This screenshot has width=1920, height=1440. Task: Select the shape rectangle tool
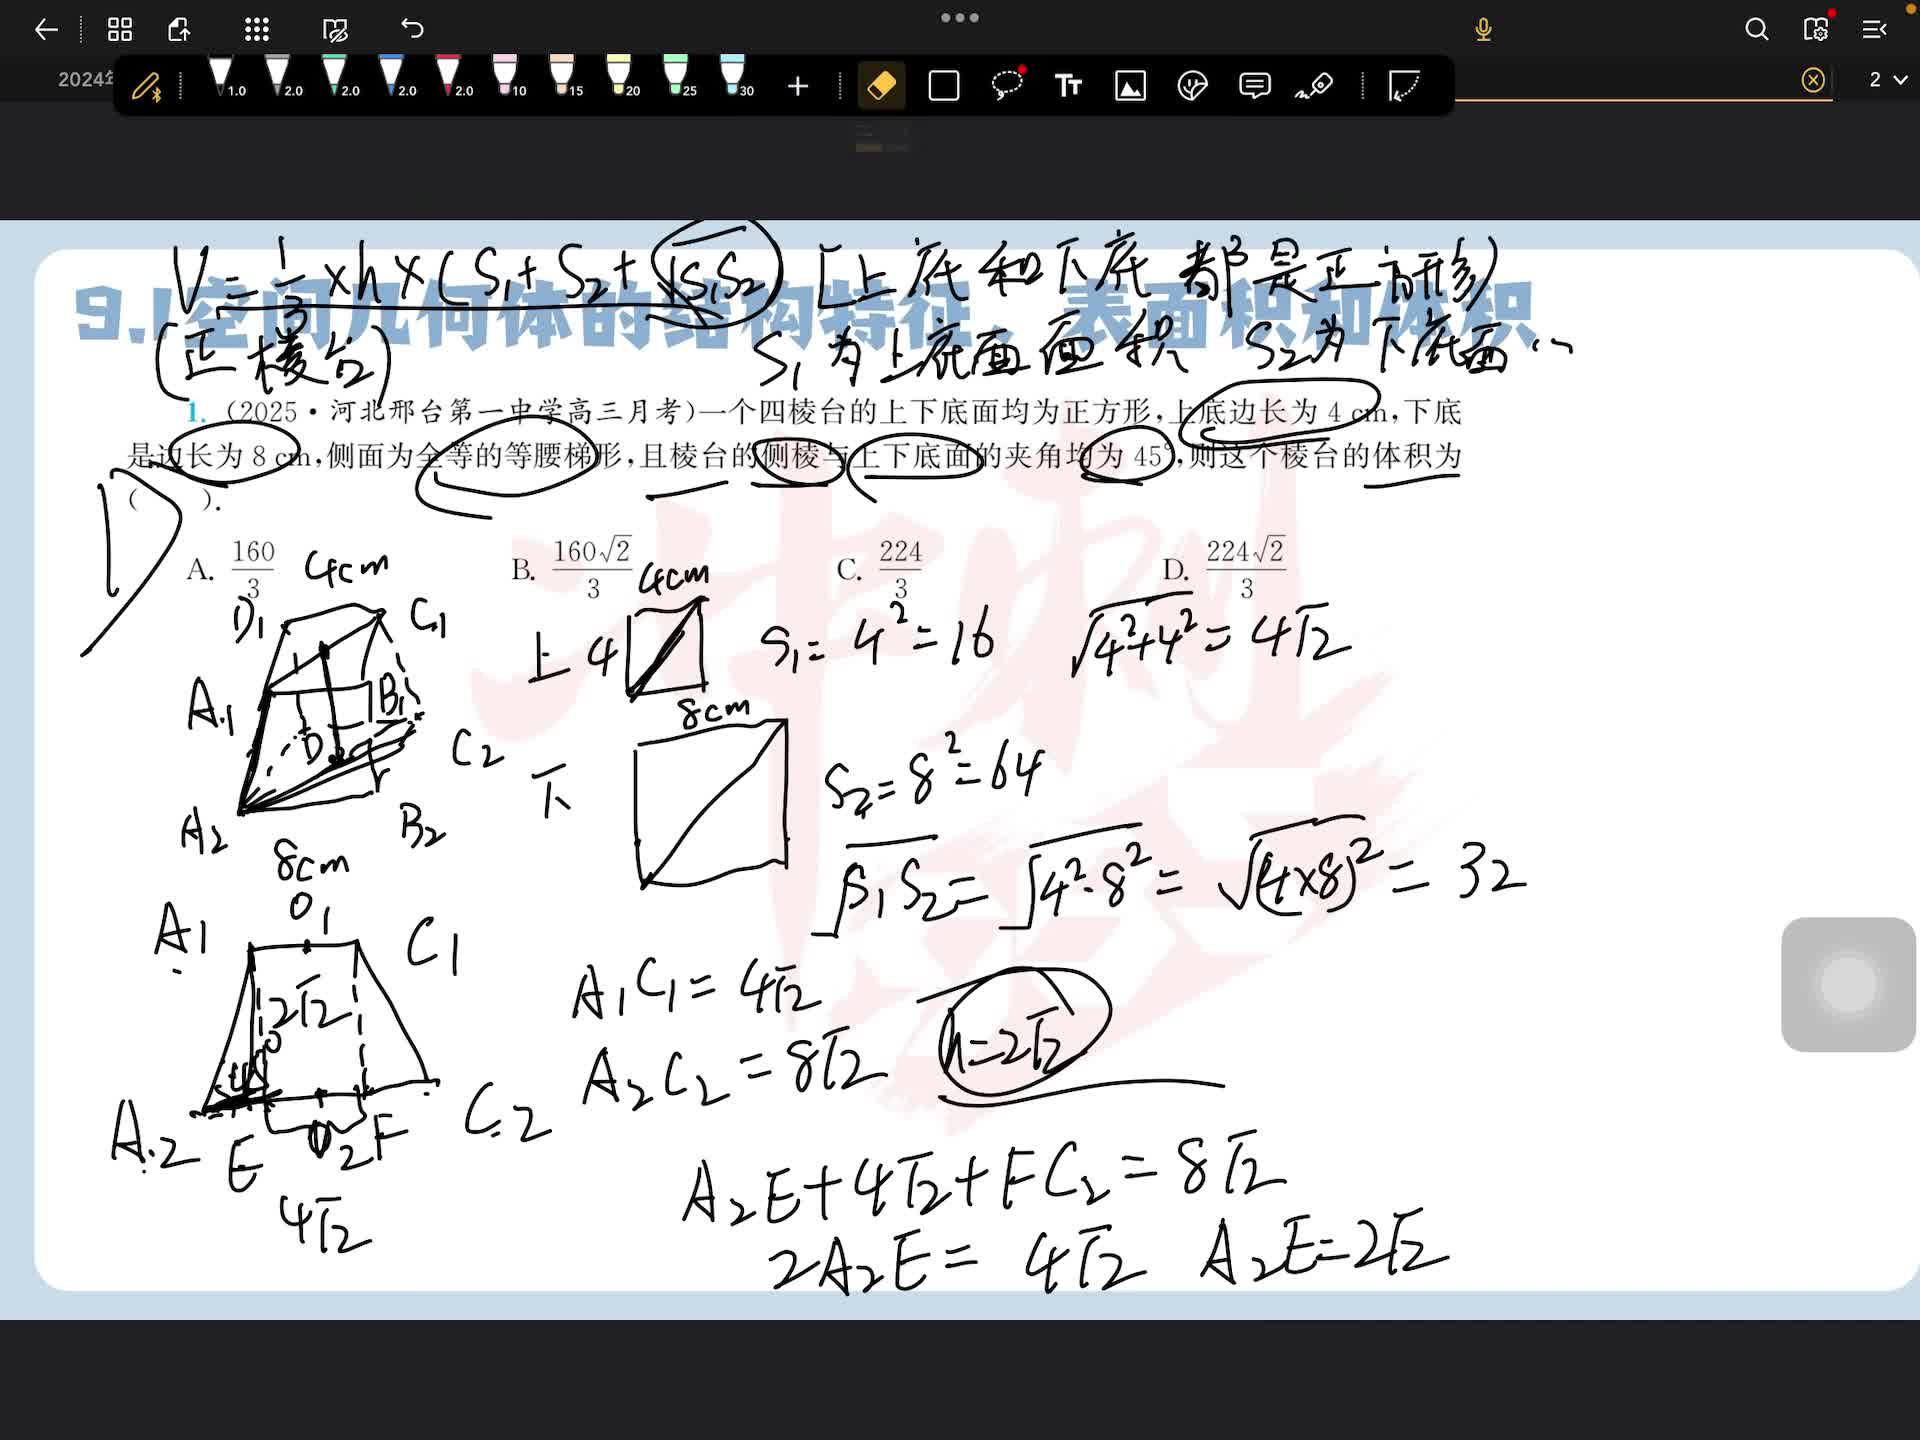pos(944,86)
